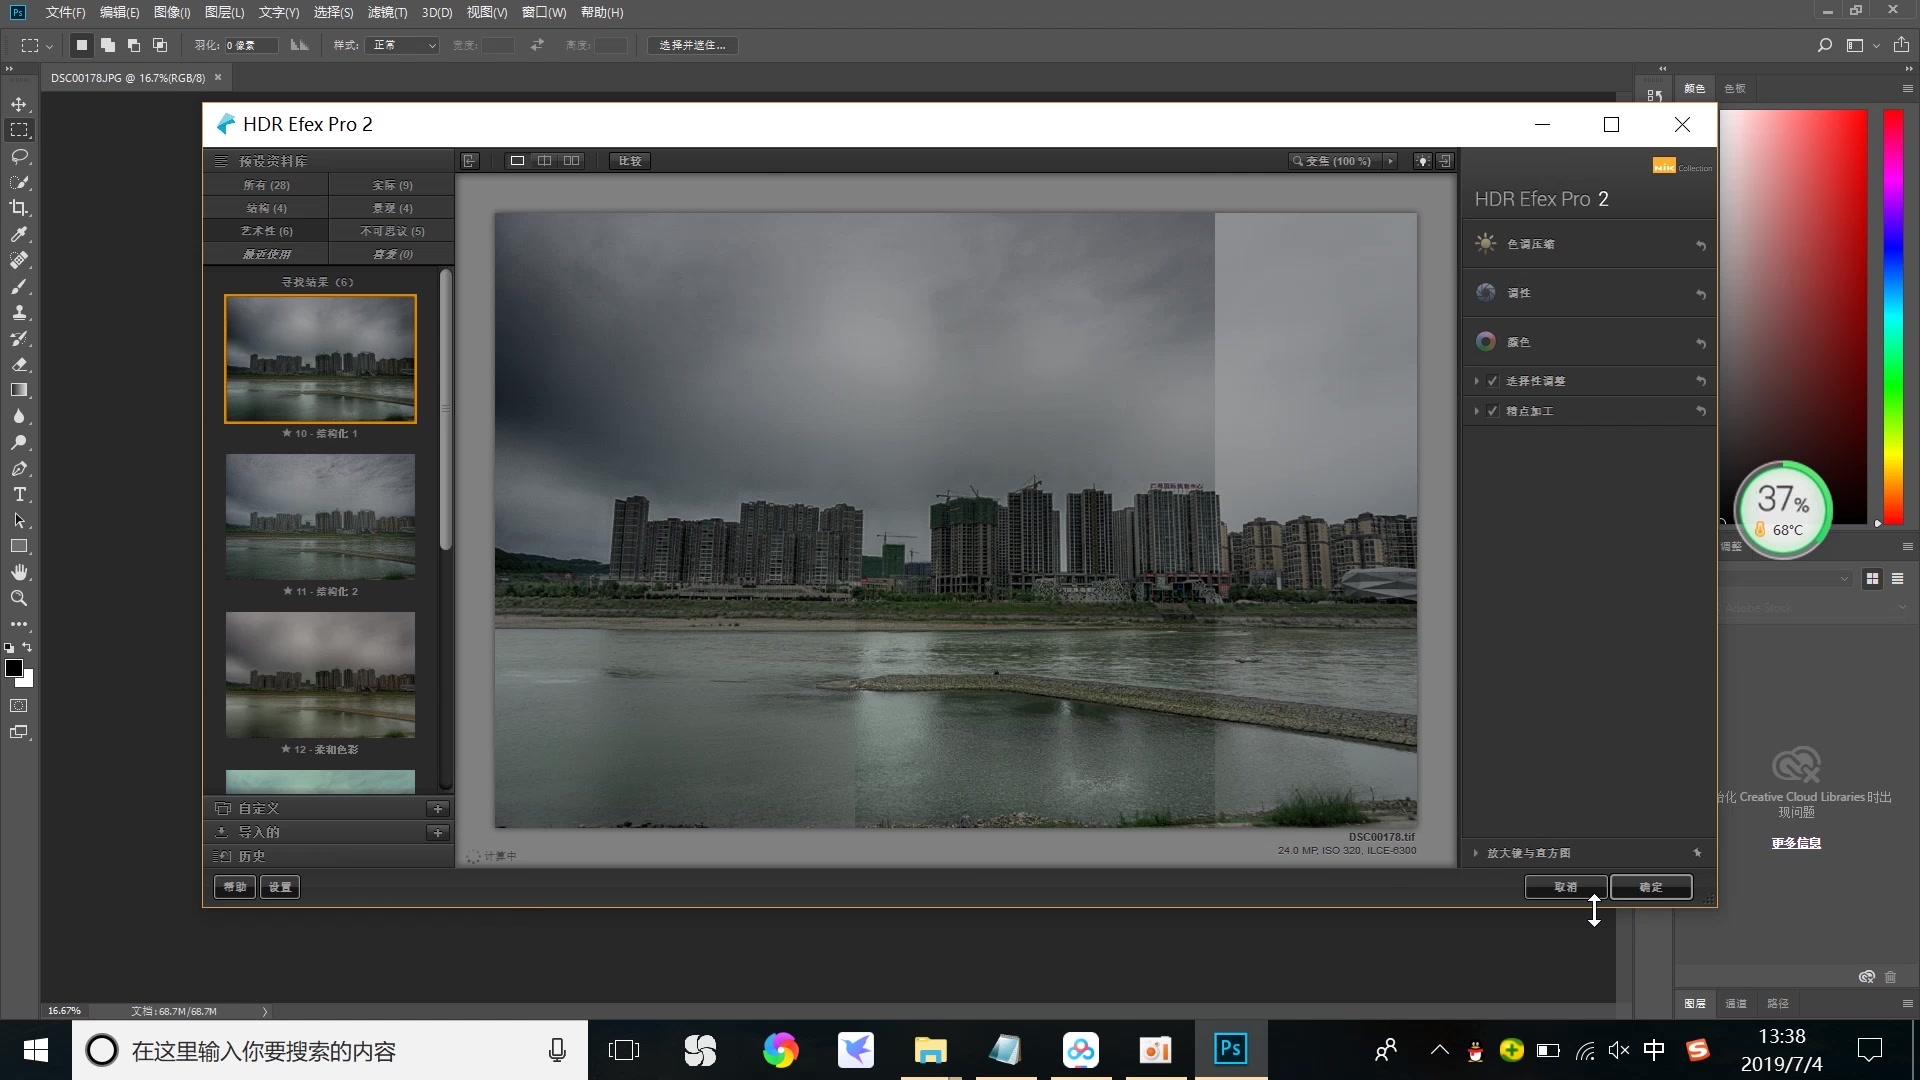Reset the 色调压缩 section arrow
The image size is (1920, 1080).
click(x=1700, y=245)
